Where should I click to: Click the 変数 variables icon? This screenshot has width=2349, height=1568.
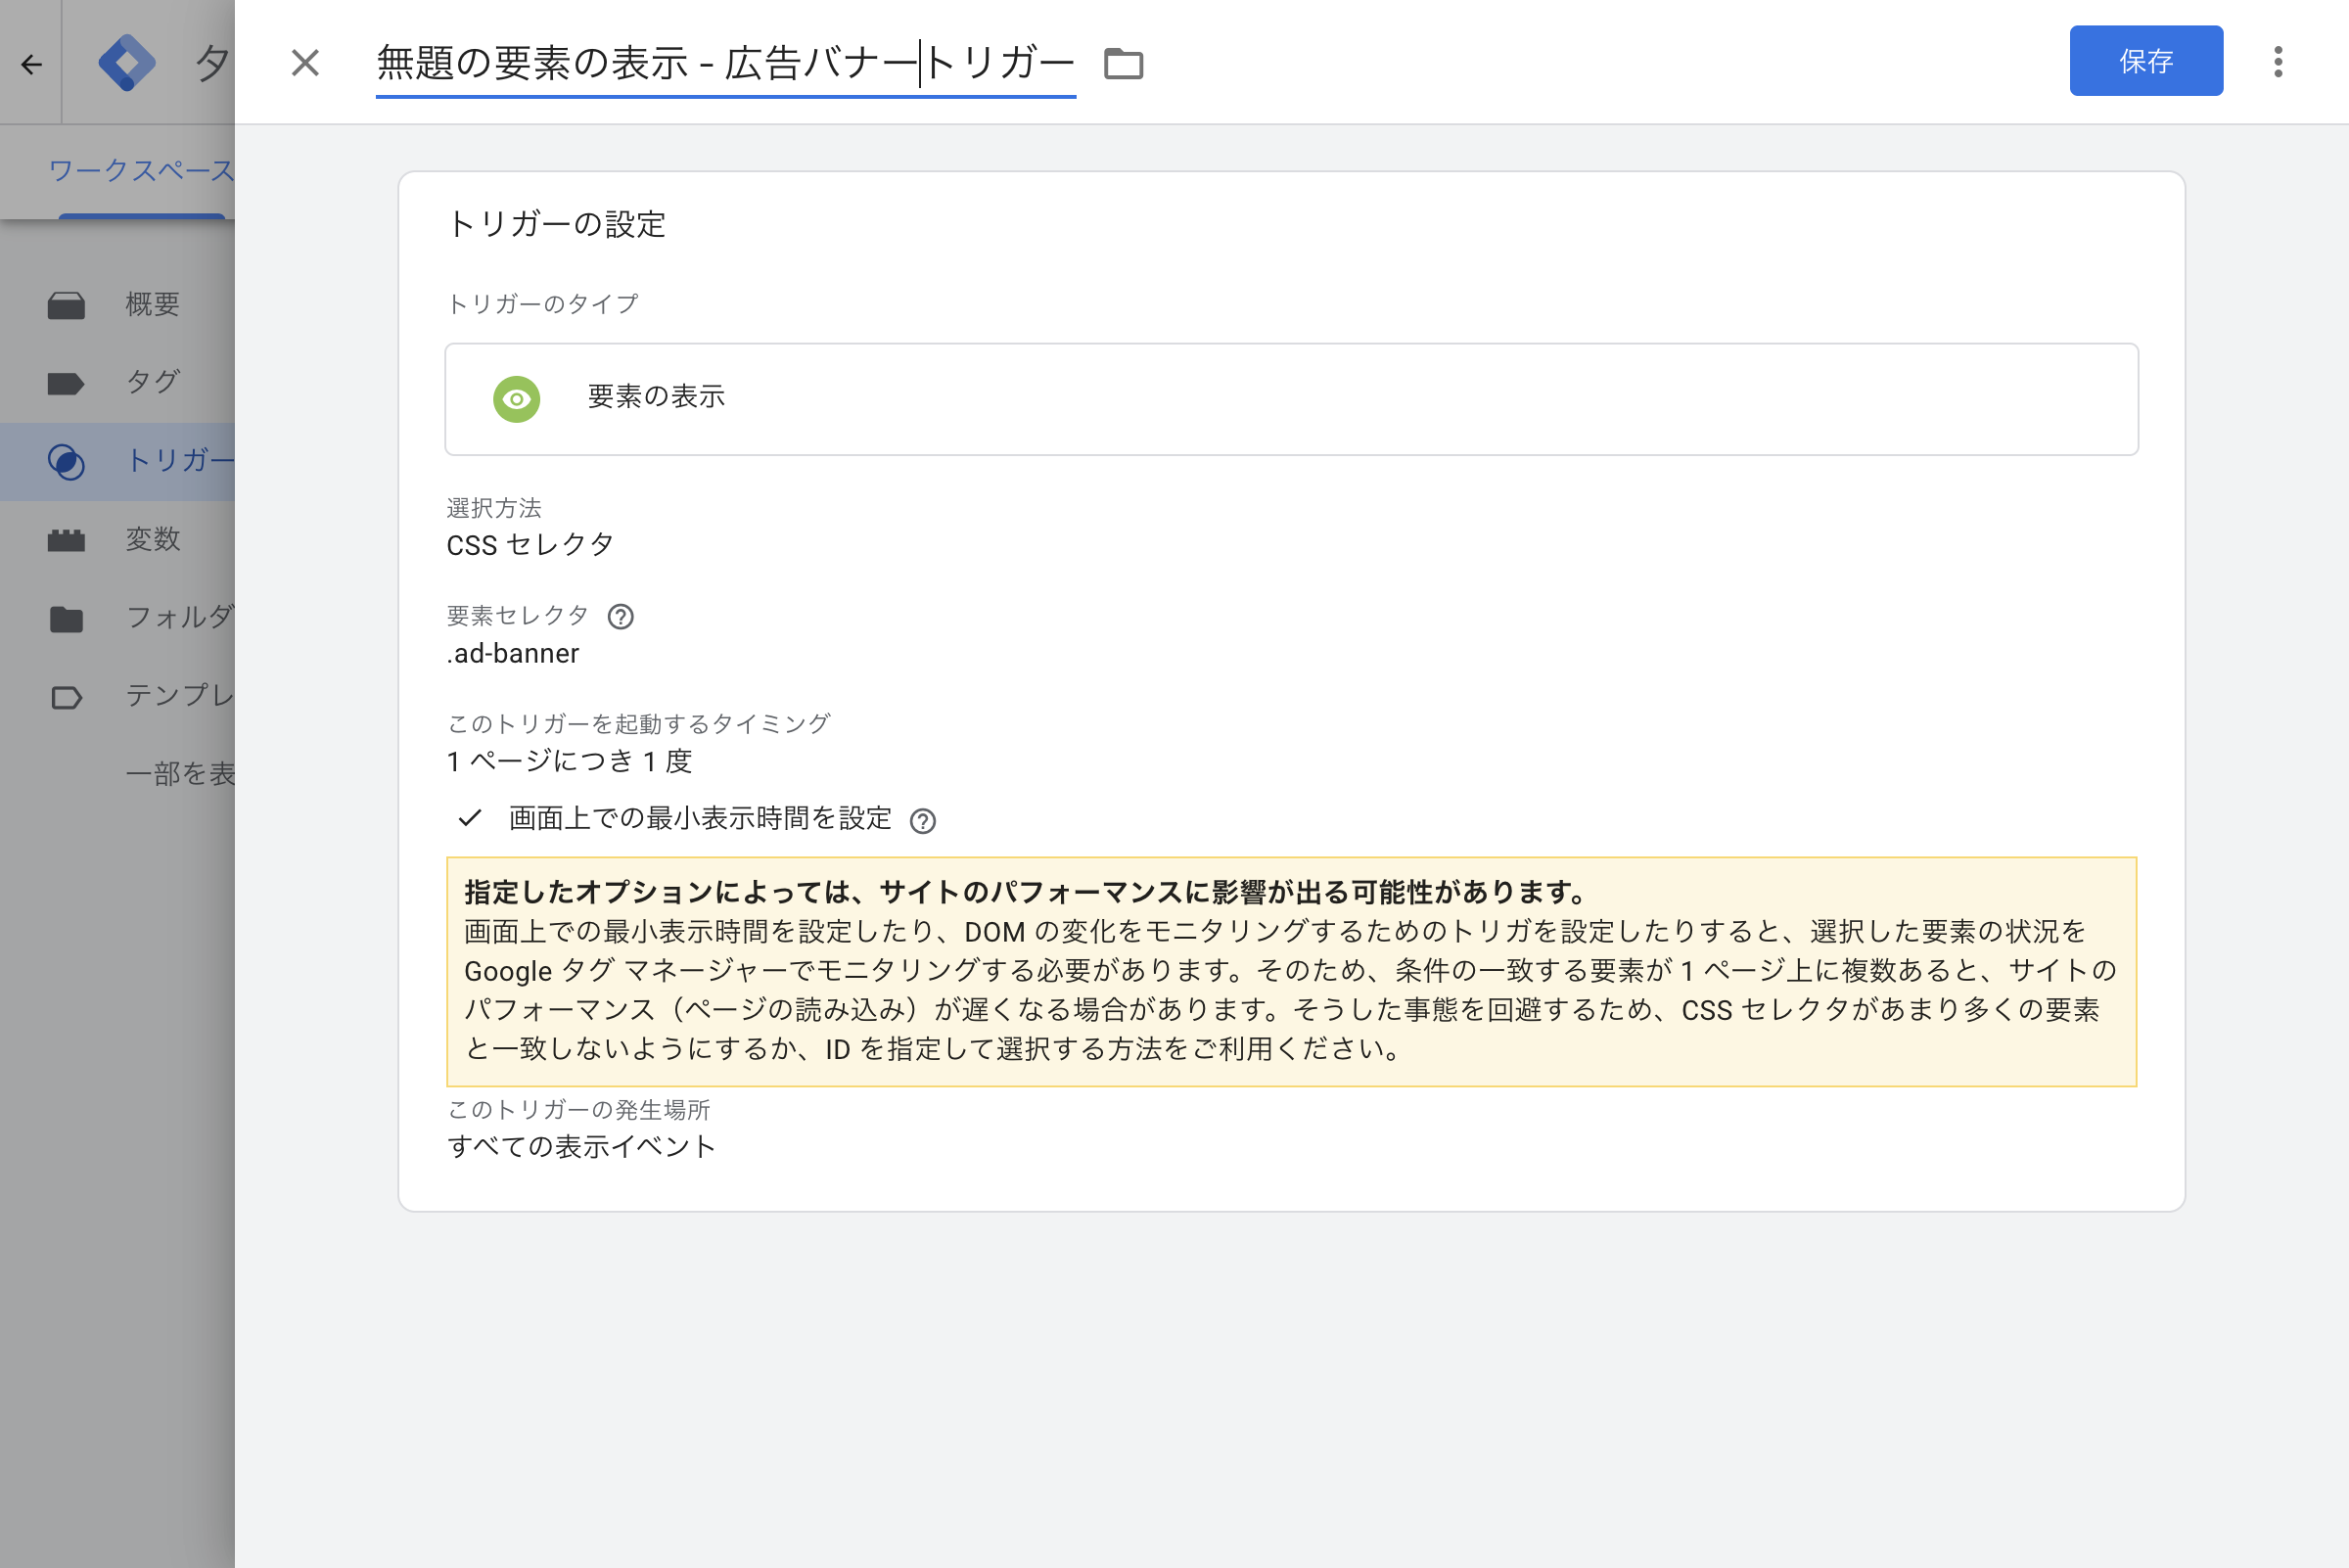[66, 540]
